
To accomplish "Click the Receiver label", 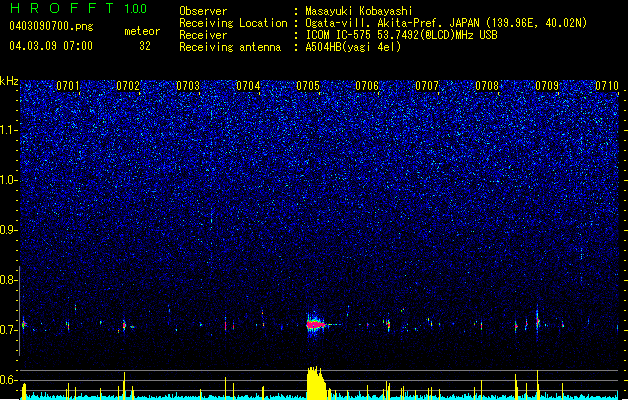I will pos(203,35).
